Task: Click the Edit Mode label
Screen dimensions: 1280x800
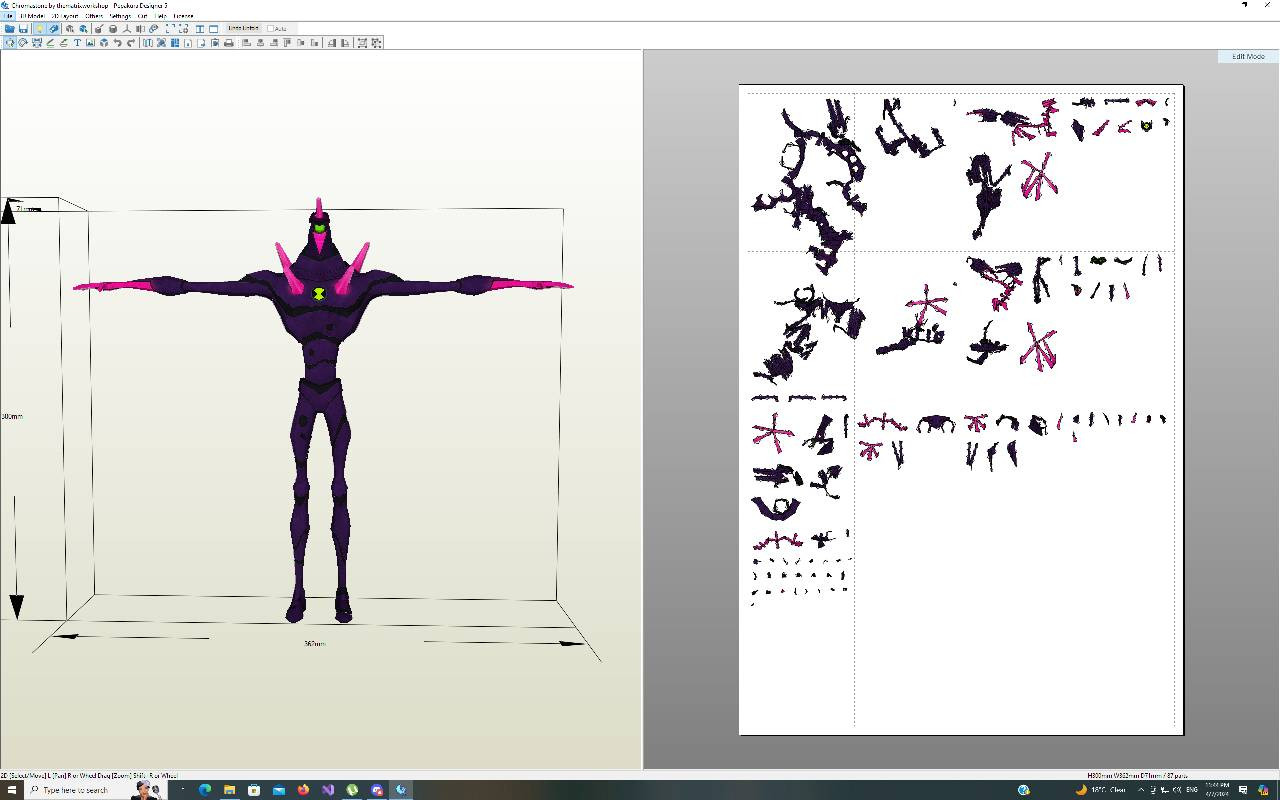Action: point(1248,57)
